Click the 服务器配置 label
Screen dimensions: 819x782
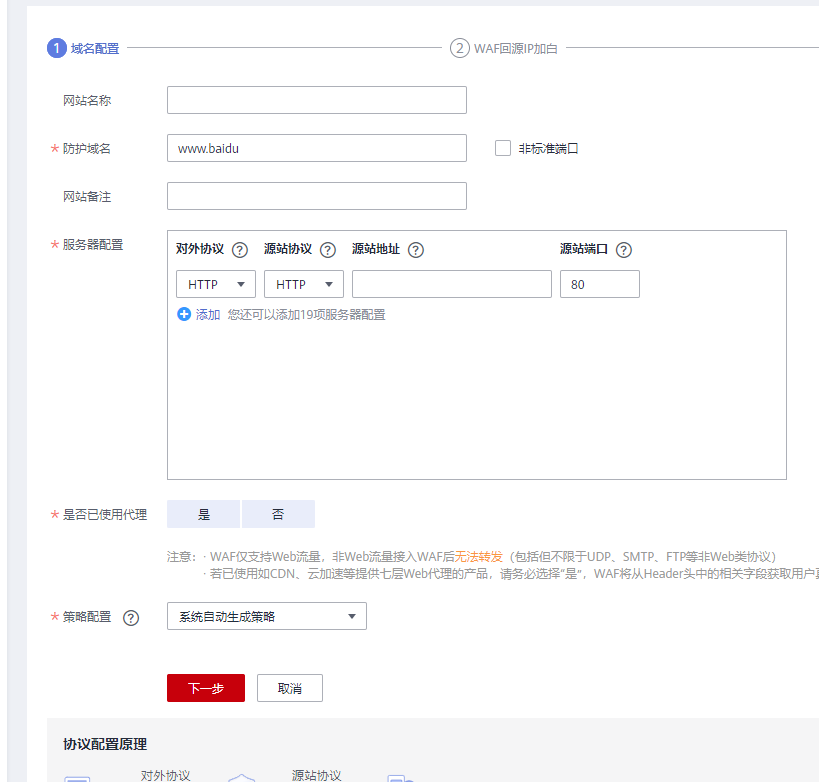[x=93, y=245]
